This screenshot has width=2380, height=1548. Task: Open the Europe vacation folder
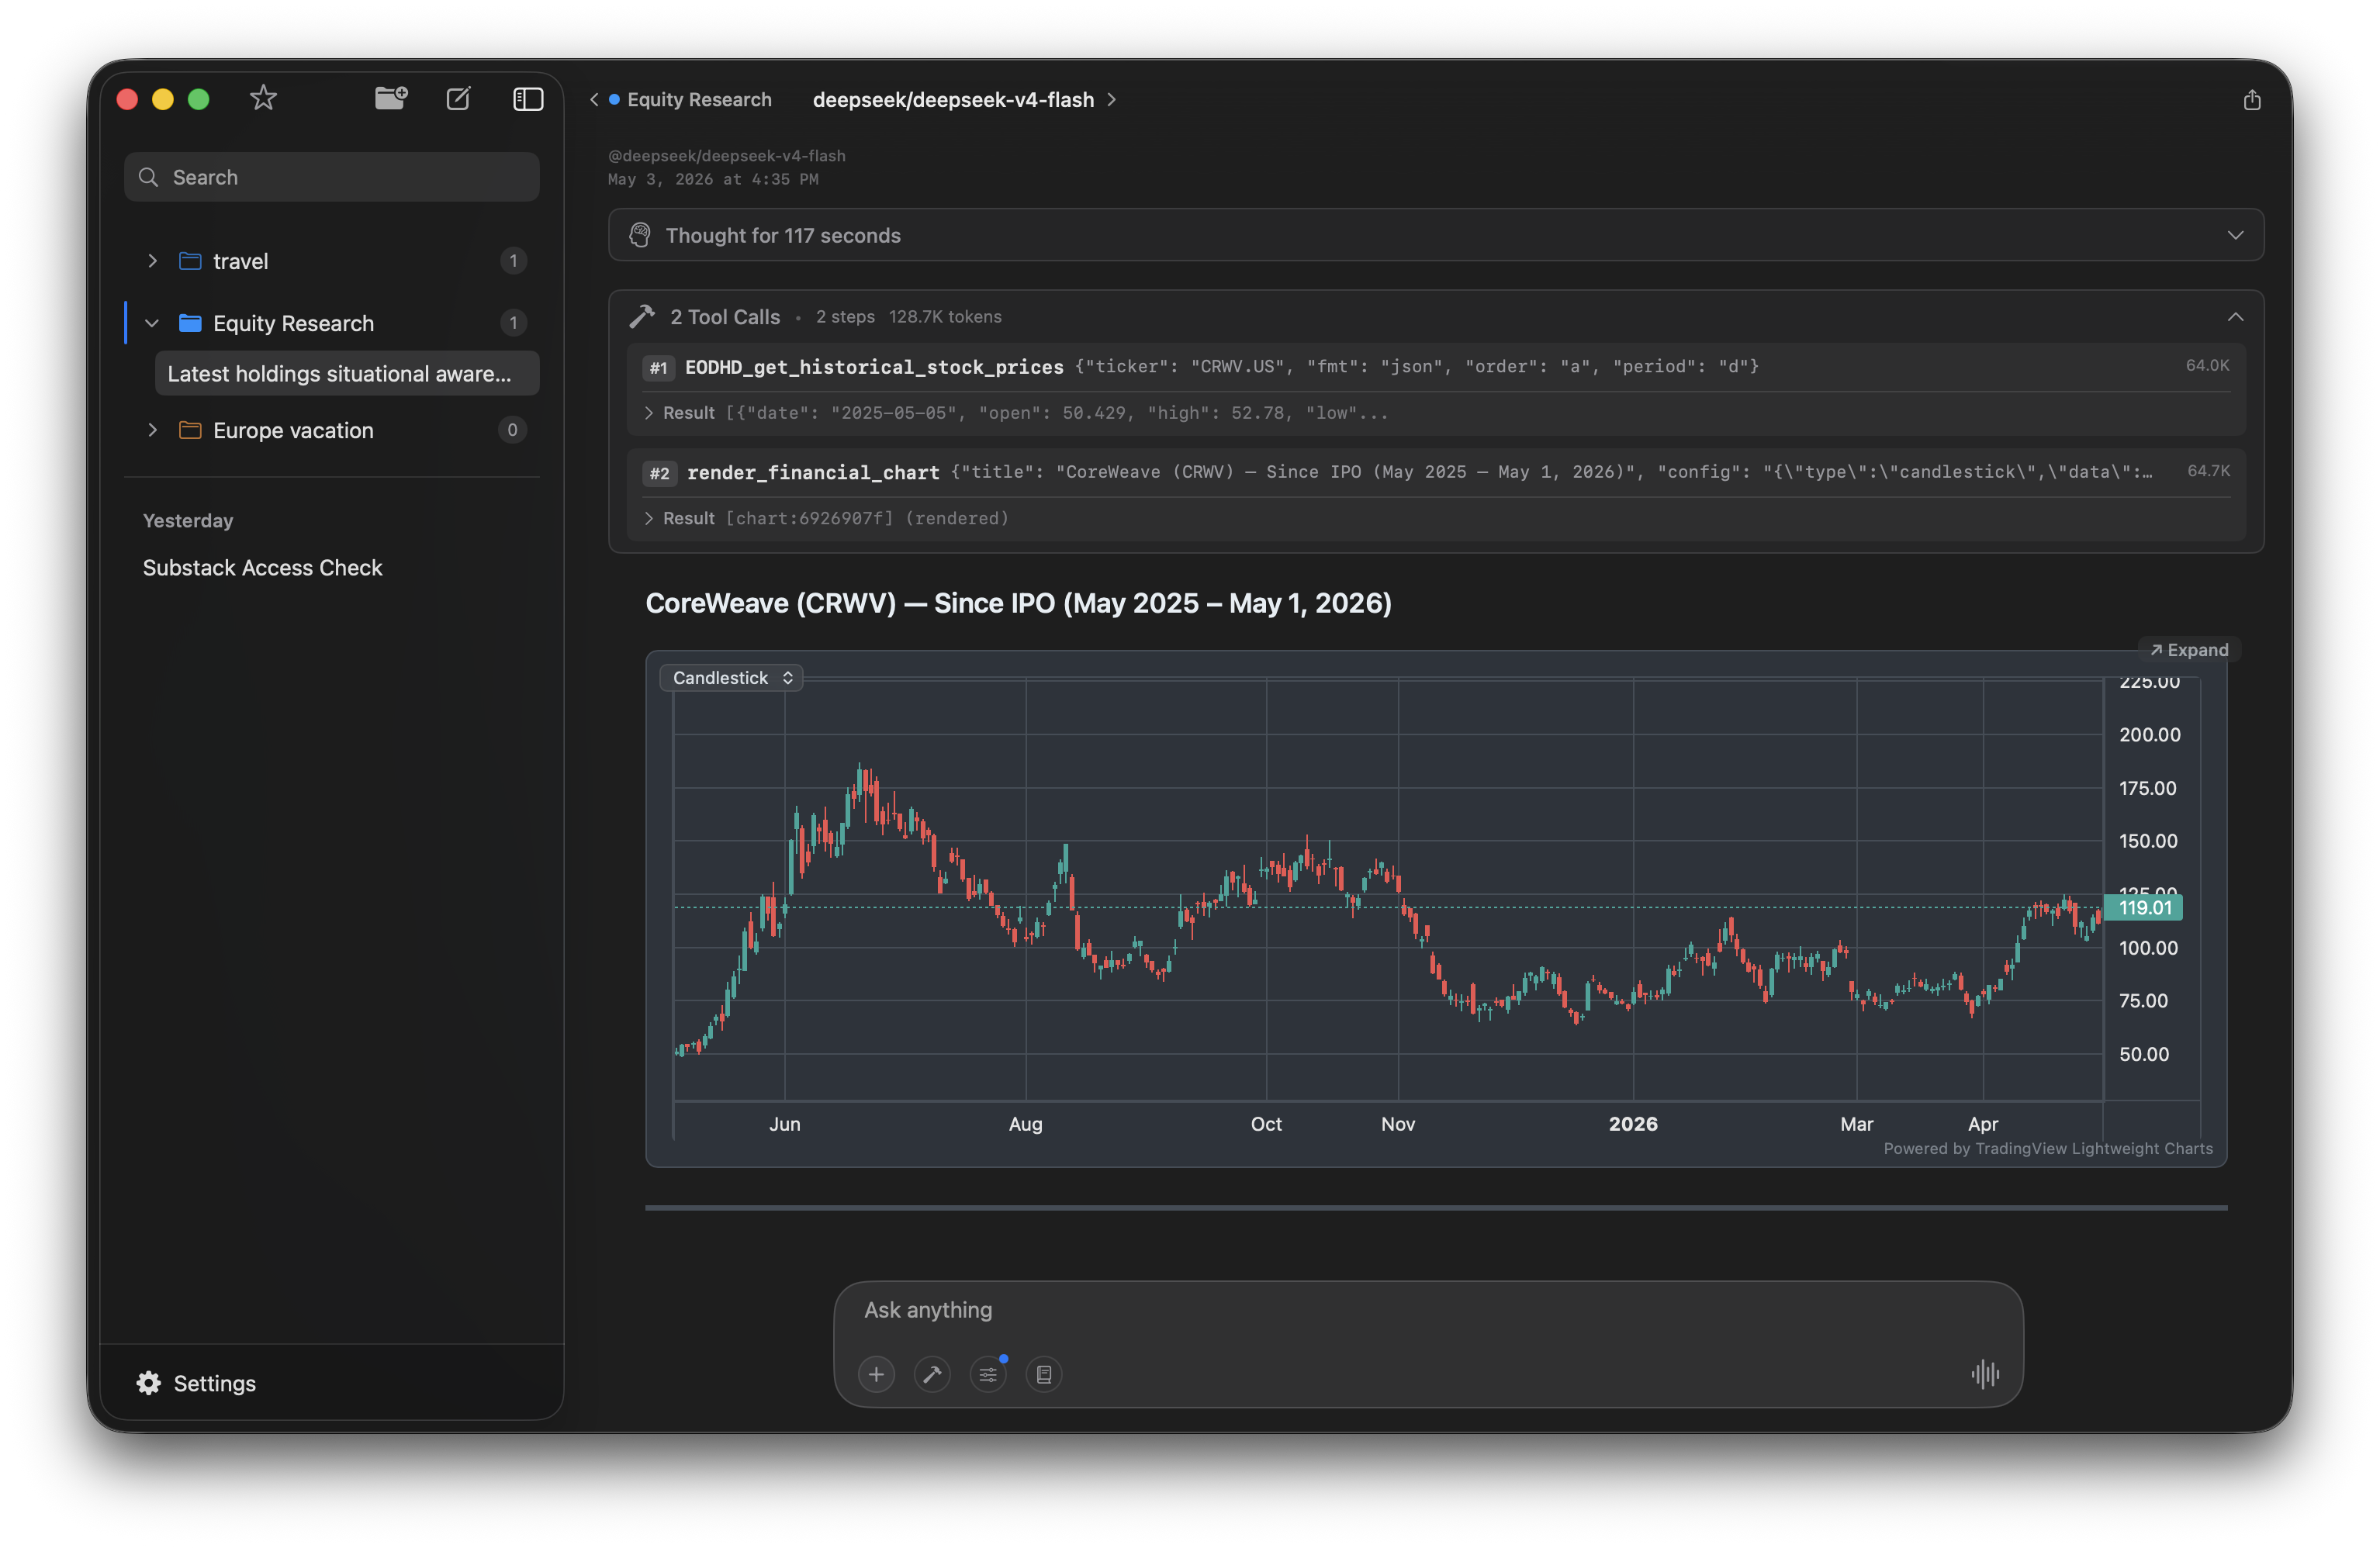(332, 430)
